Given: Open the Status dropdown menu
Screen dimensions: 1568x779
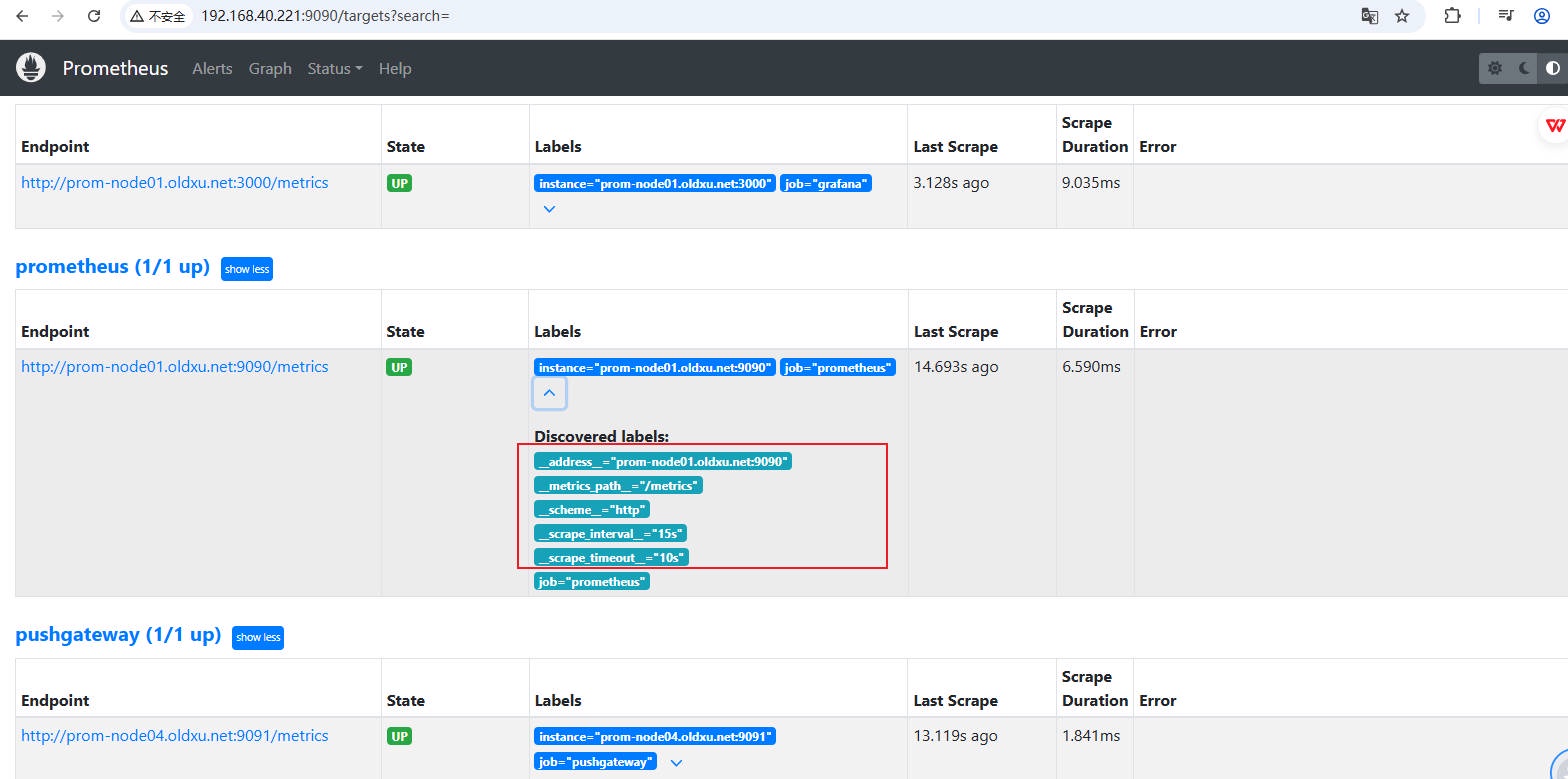Looking at the screenshot, I should pos(335,68).
